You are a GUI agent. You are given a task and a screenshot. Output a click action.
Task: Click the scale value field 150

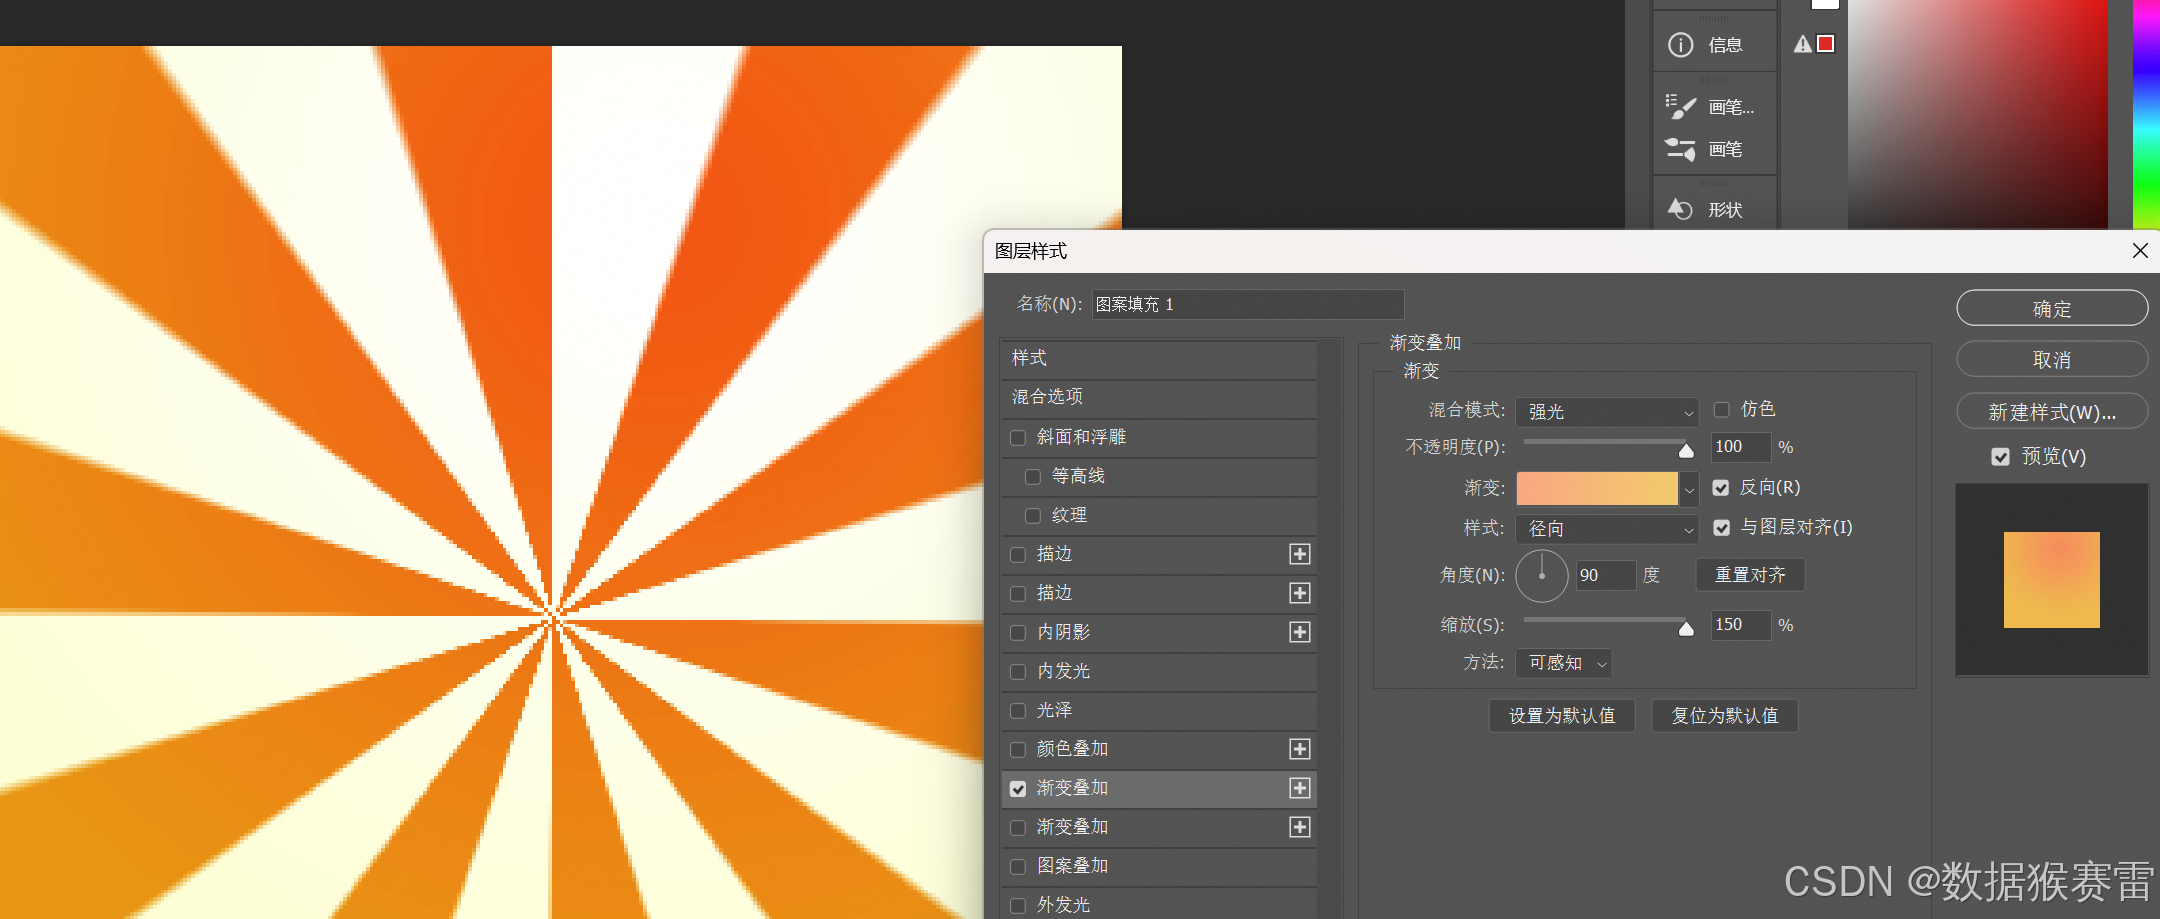(1741, 625)
